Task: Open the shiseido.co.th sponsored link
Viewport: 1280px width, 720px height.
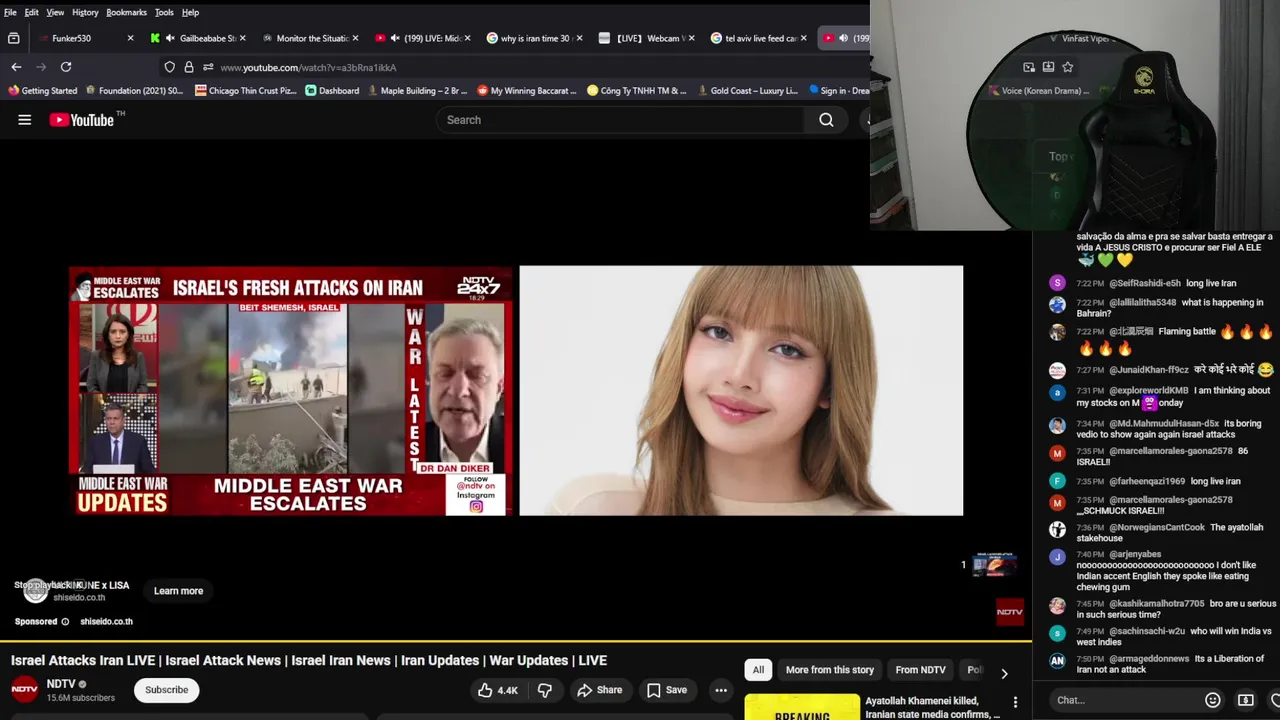Action: (106, 622)
